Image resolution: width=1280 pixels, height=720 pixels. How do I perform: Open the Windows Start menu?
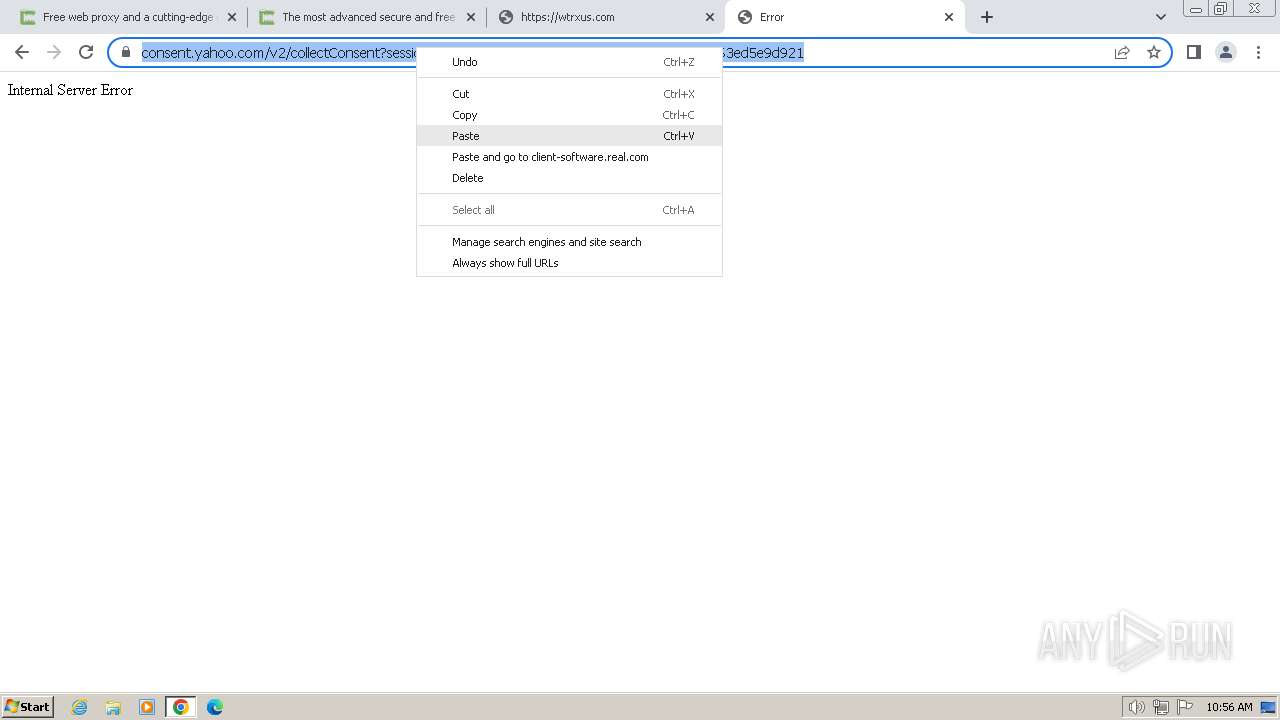click(27, 707)
